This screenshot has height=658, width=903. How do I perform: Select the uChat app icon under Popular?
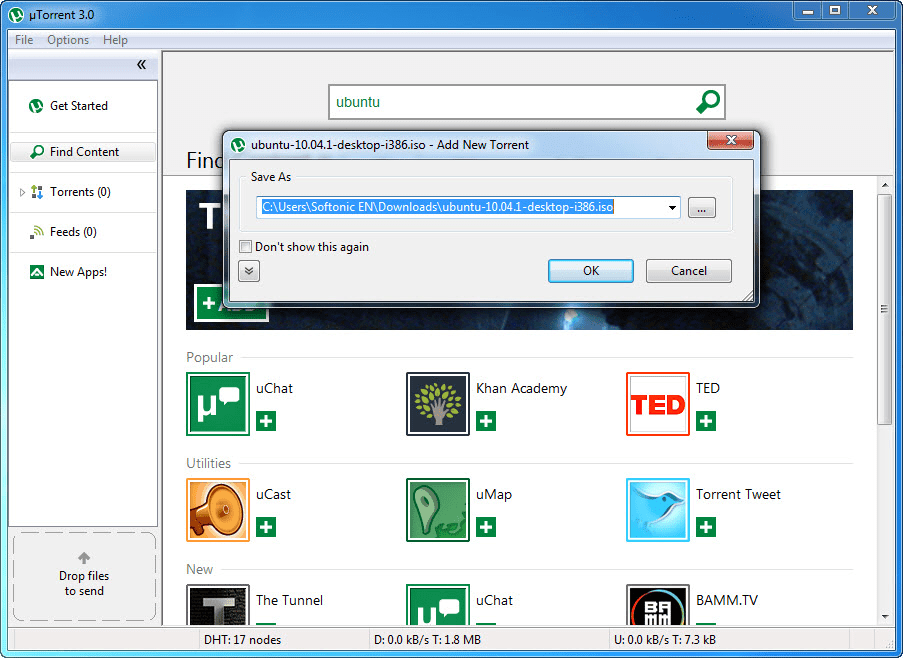(x=217, y=404)
